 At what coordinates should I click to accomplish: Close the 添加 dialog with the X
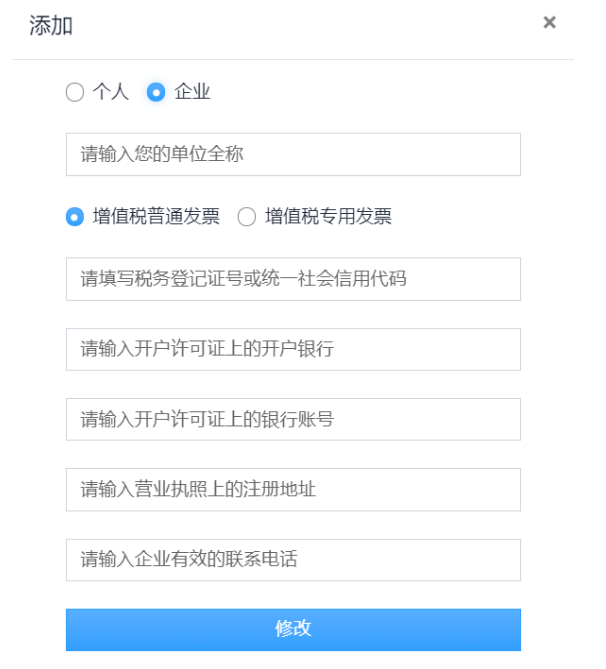(549, 23)
